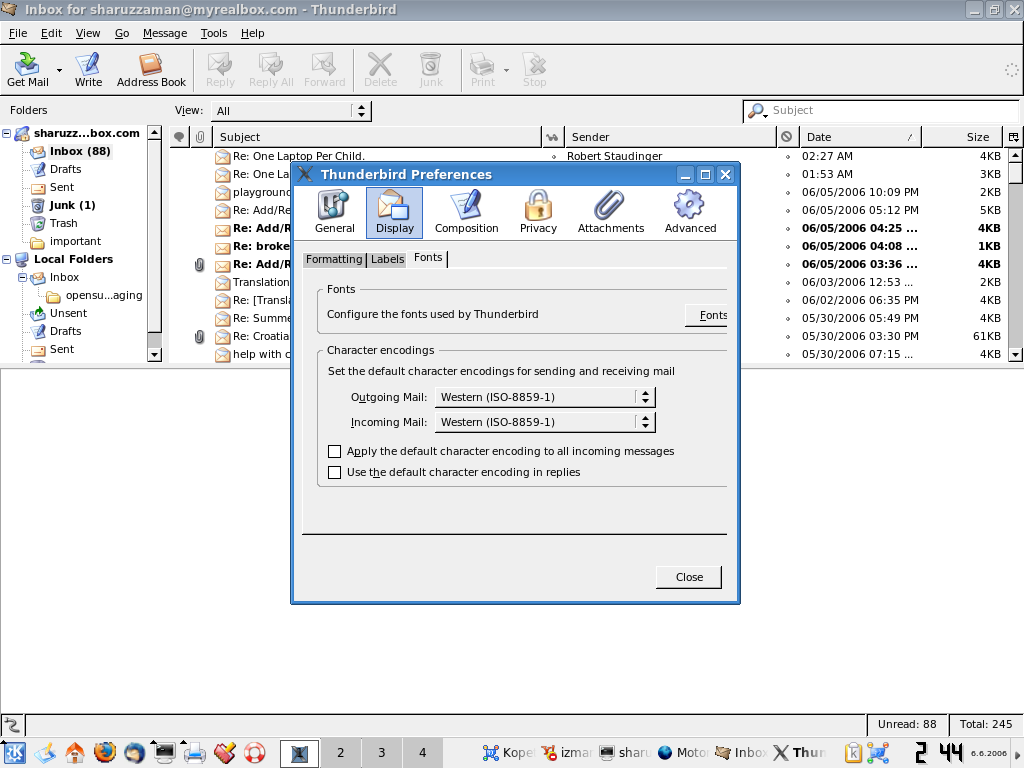
Task: Open the Composition preferences pane
Action: pyautogui.click(x=466, y=212)
